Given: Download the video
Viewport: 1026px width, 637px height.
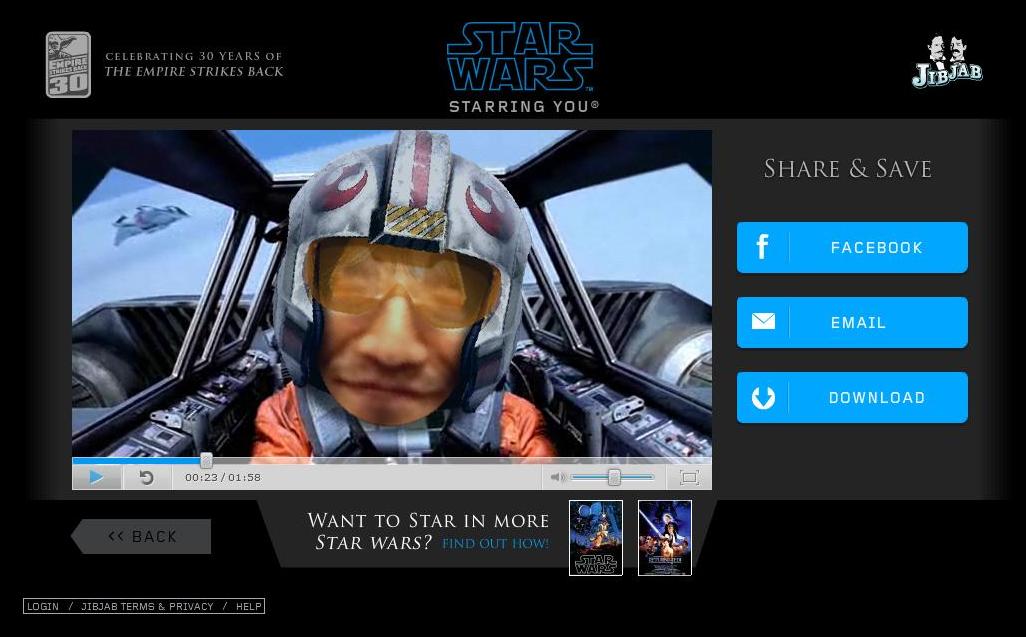Looking at the screenshot, I should pos(852,398).
